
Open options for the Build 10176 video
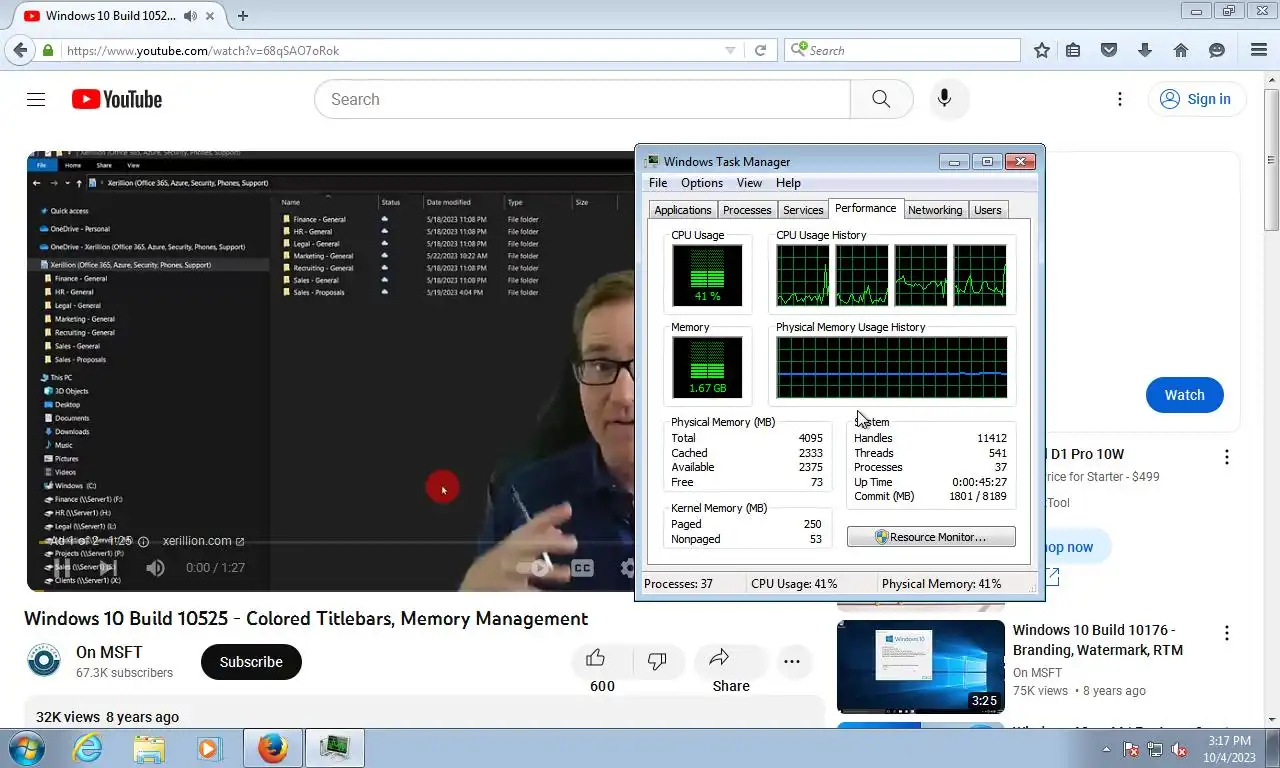click(x=1227, y=633)
